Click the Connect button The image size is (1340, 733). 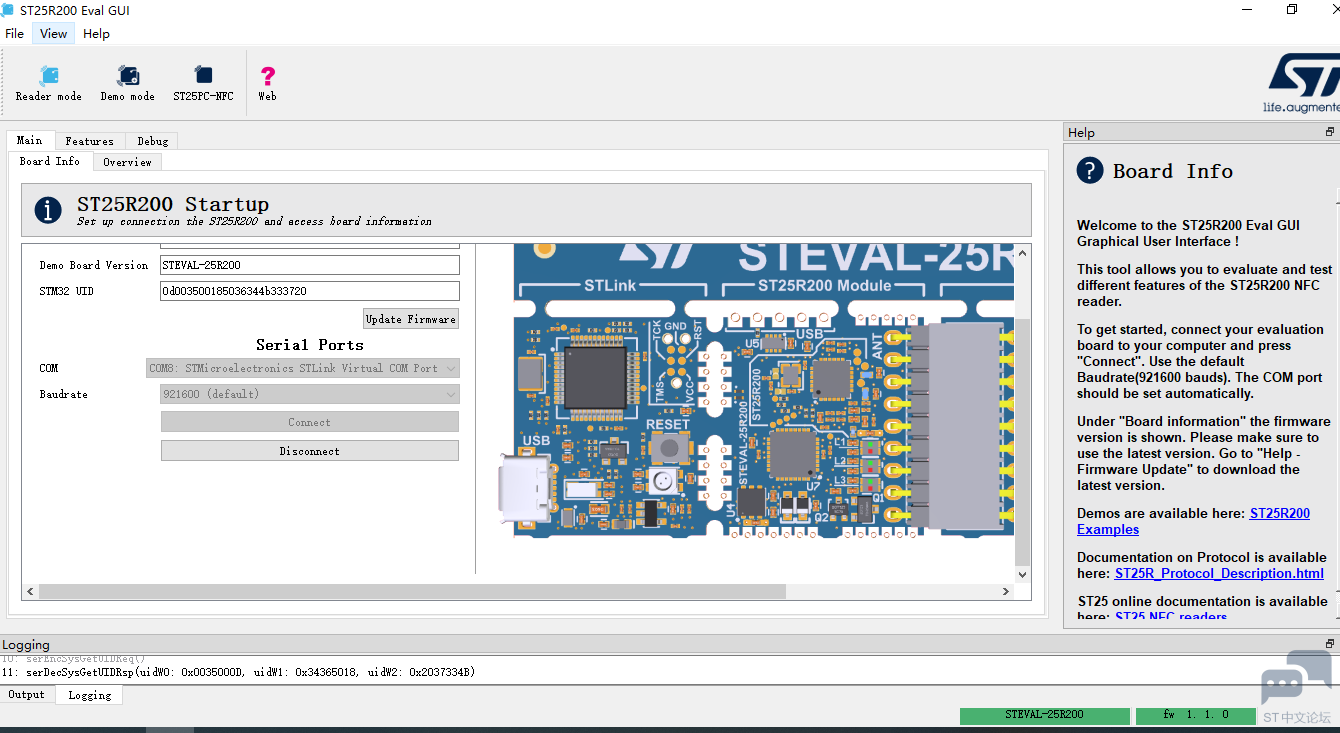[x=310, y=422]
